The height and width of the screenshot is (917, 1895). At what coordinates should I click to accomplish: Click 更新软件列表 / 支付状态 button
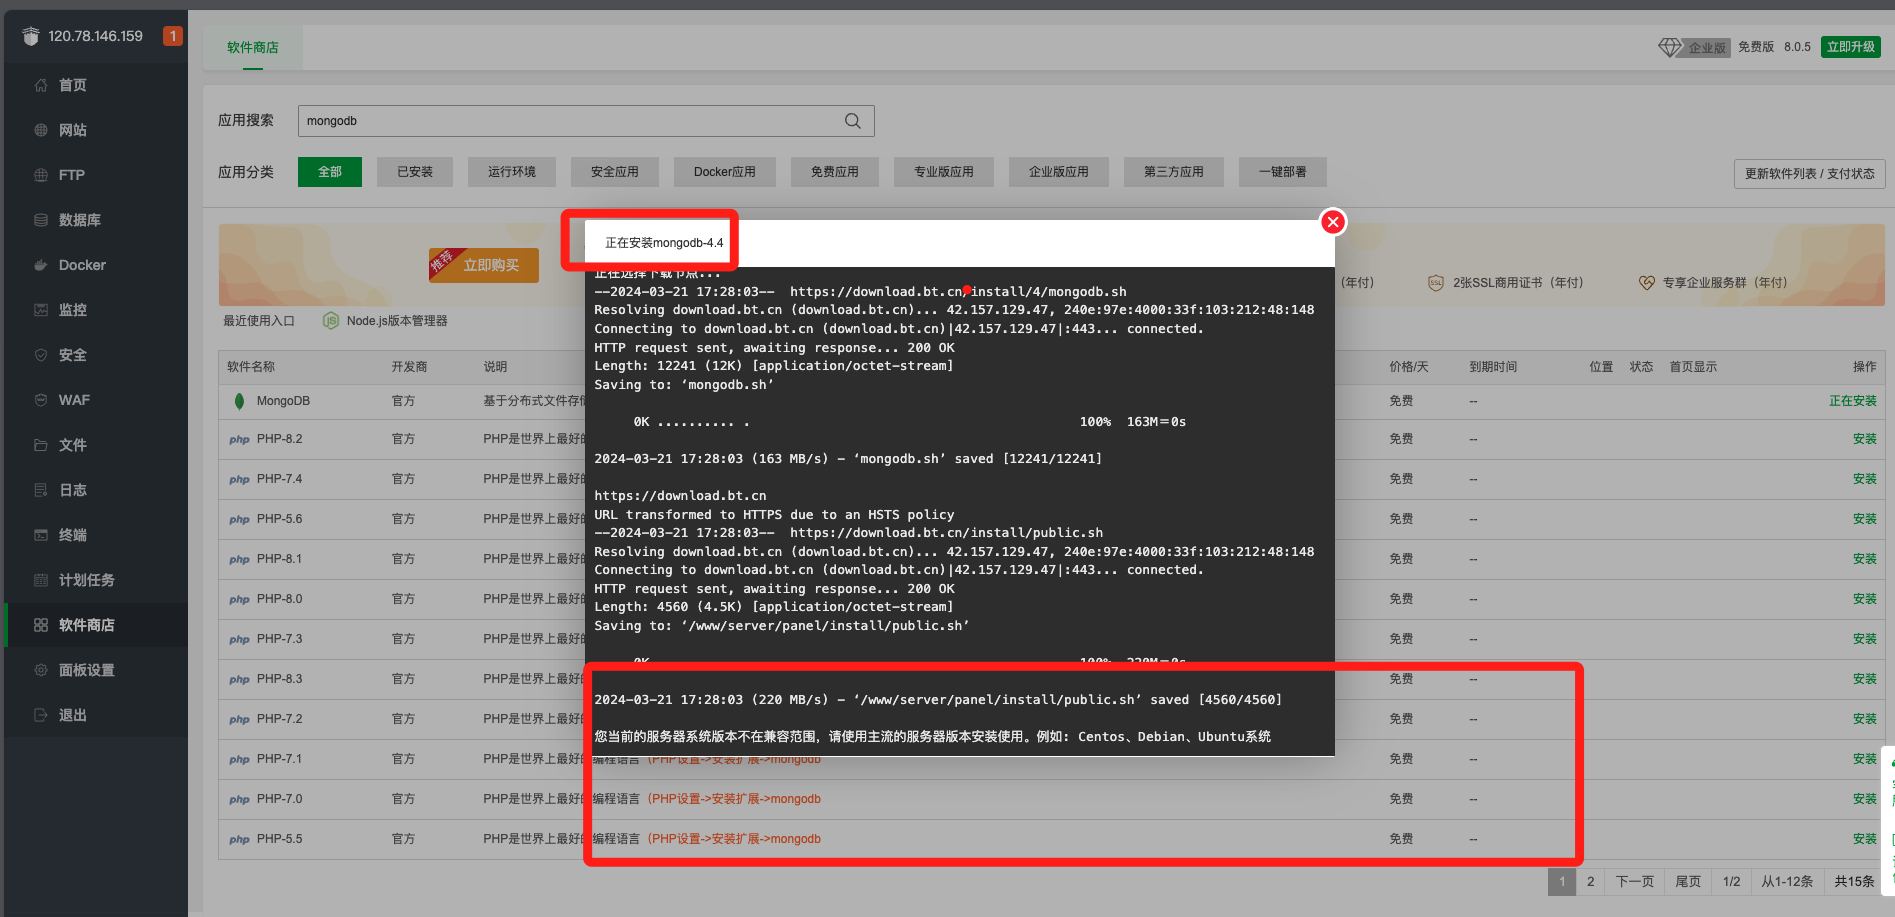[1810, 173]
